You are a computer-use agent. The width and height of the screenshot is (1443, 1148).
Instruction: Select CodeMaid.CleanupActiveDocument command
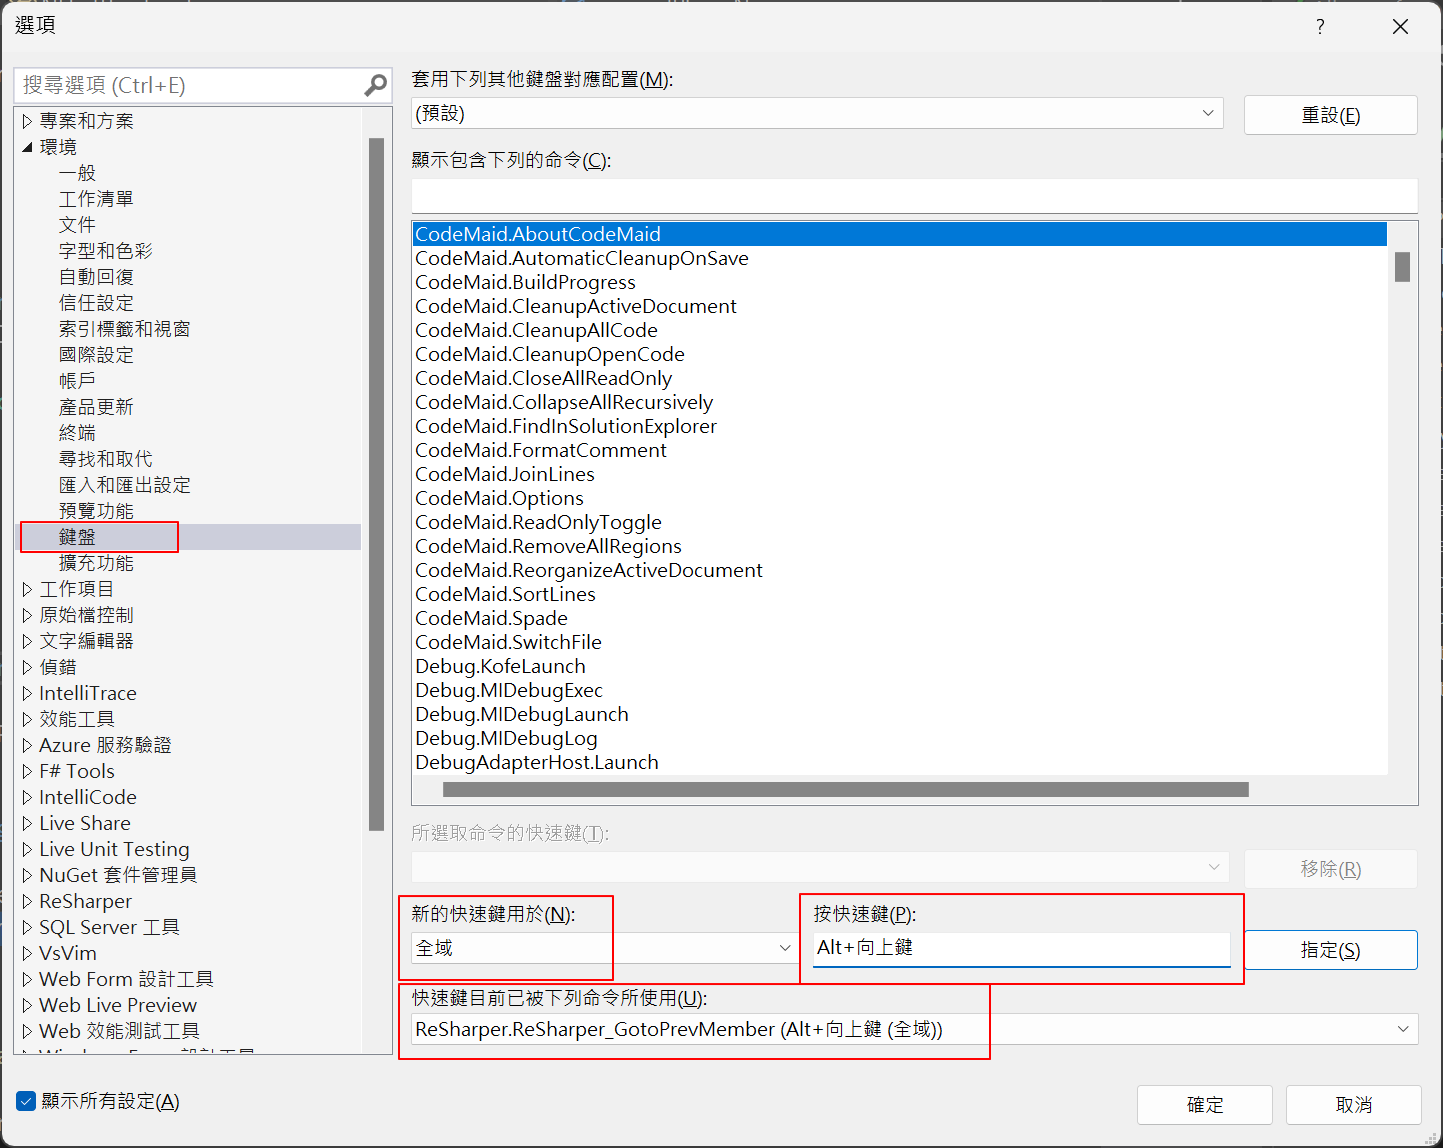[x=576, y=306]
